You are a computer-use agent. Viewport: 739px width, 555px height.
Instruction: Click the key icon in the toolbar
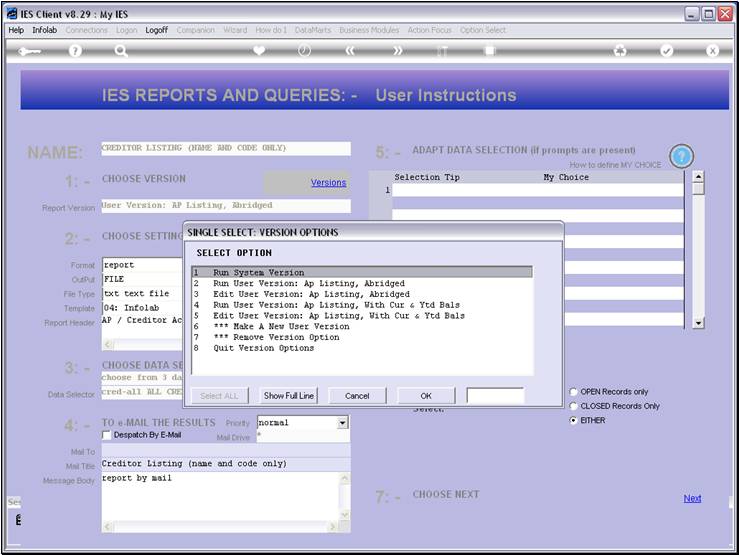point(29,51)
